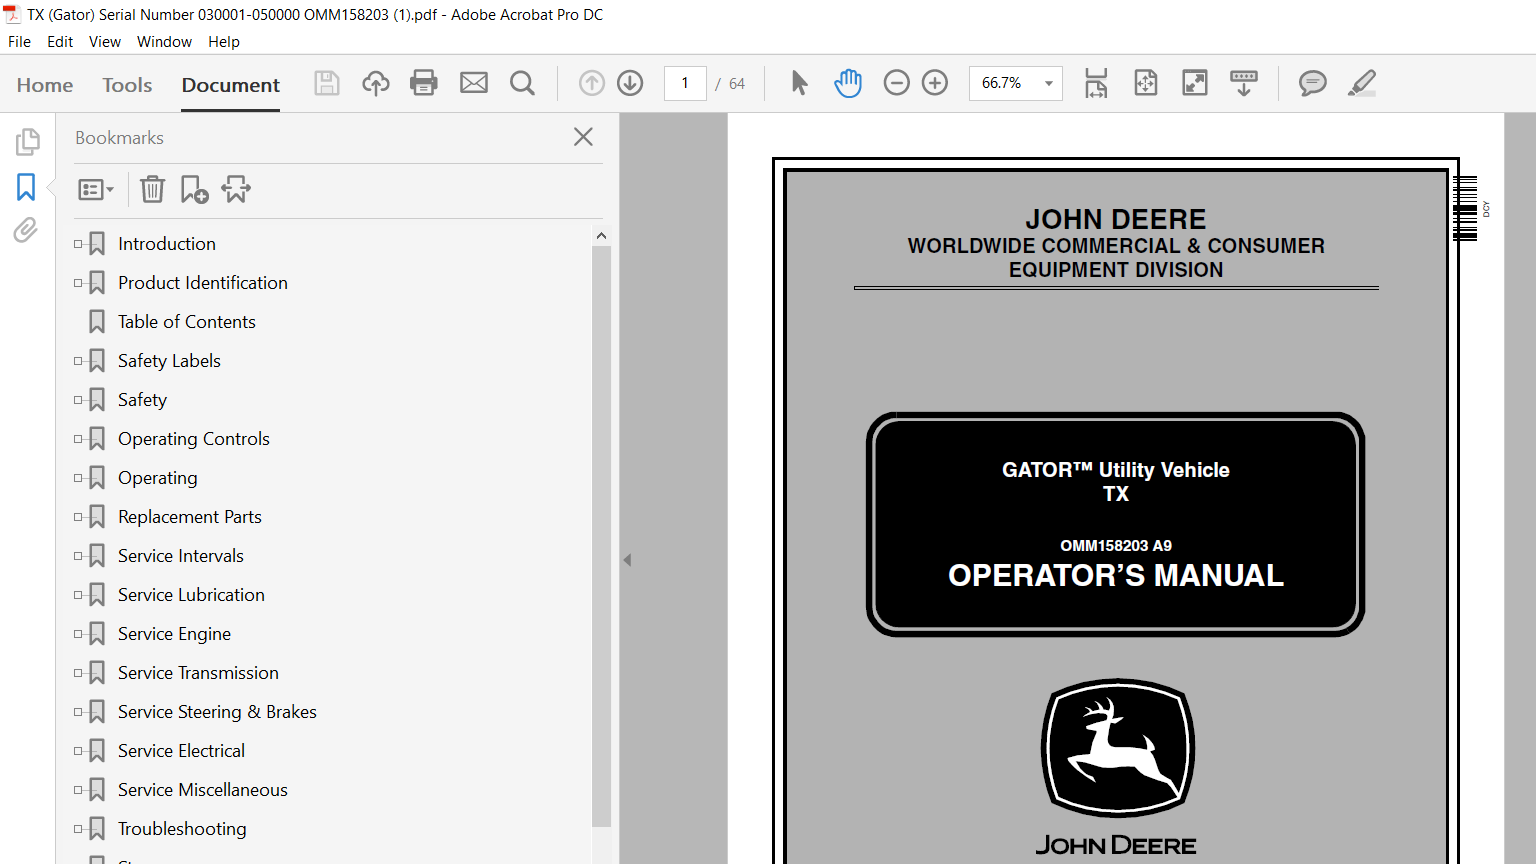Choose the Selection arrow tool
The image size is (1536, 864).
point(799,83)
